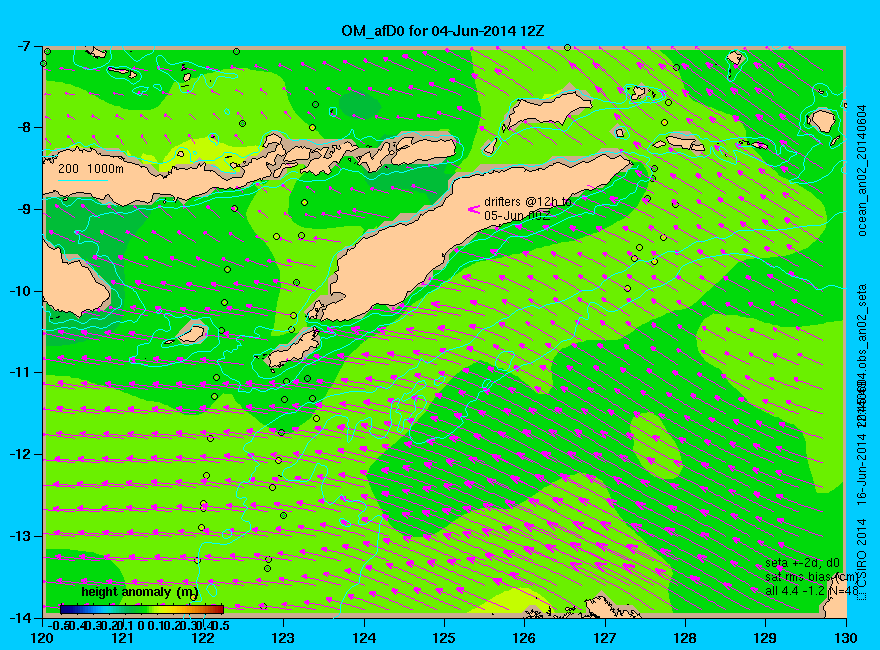This screenshot has width=880, height=650.
Task: Click latitude axis label -8
Action: (25, 127)
